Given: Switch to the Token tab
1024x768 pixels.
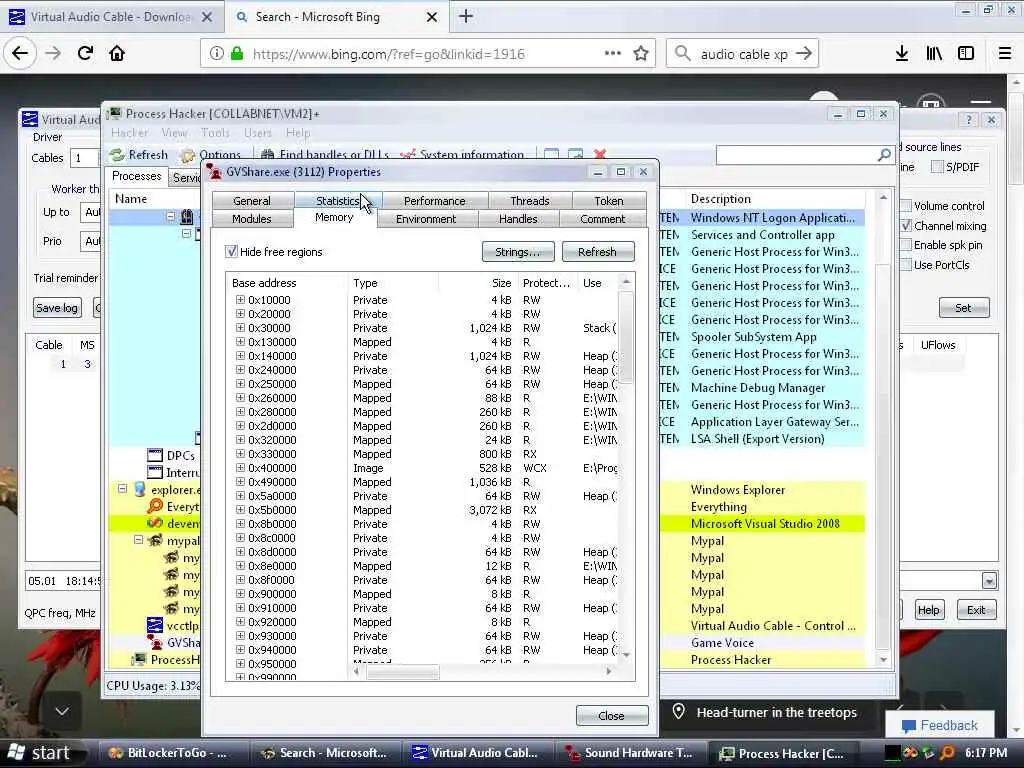Looking at the screenshot, I should 609,201.
